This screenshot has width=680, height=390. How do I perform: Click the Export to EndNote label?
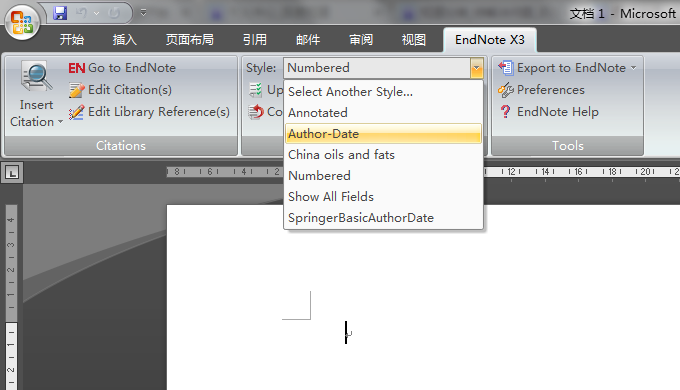571,68
